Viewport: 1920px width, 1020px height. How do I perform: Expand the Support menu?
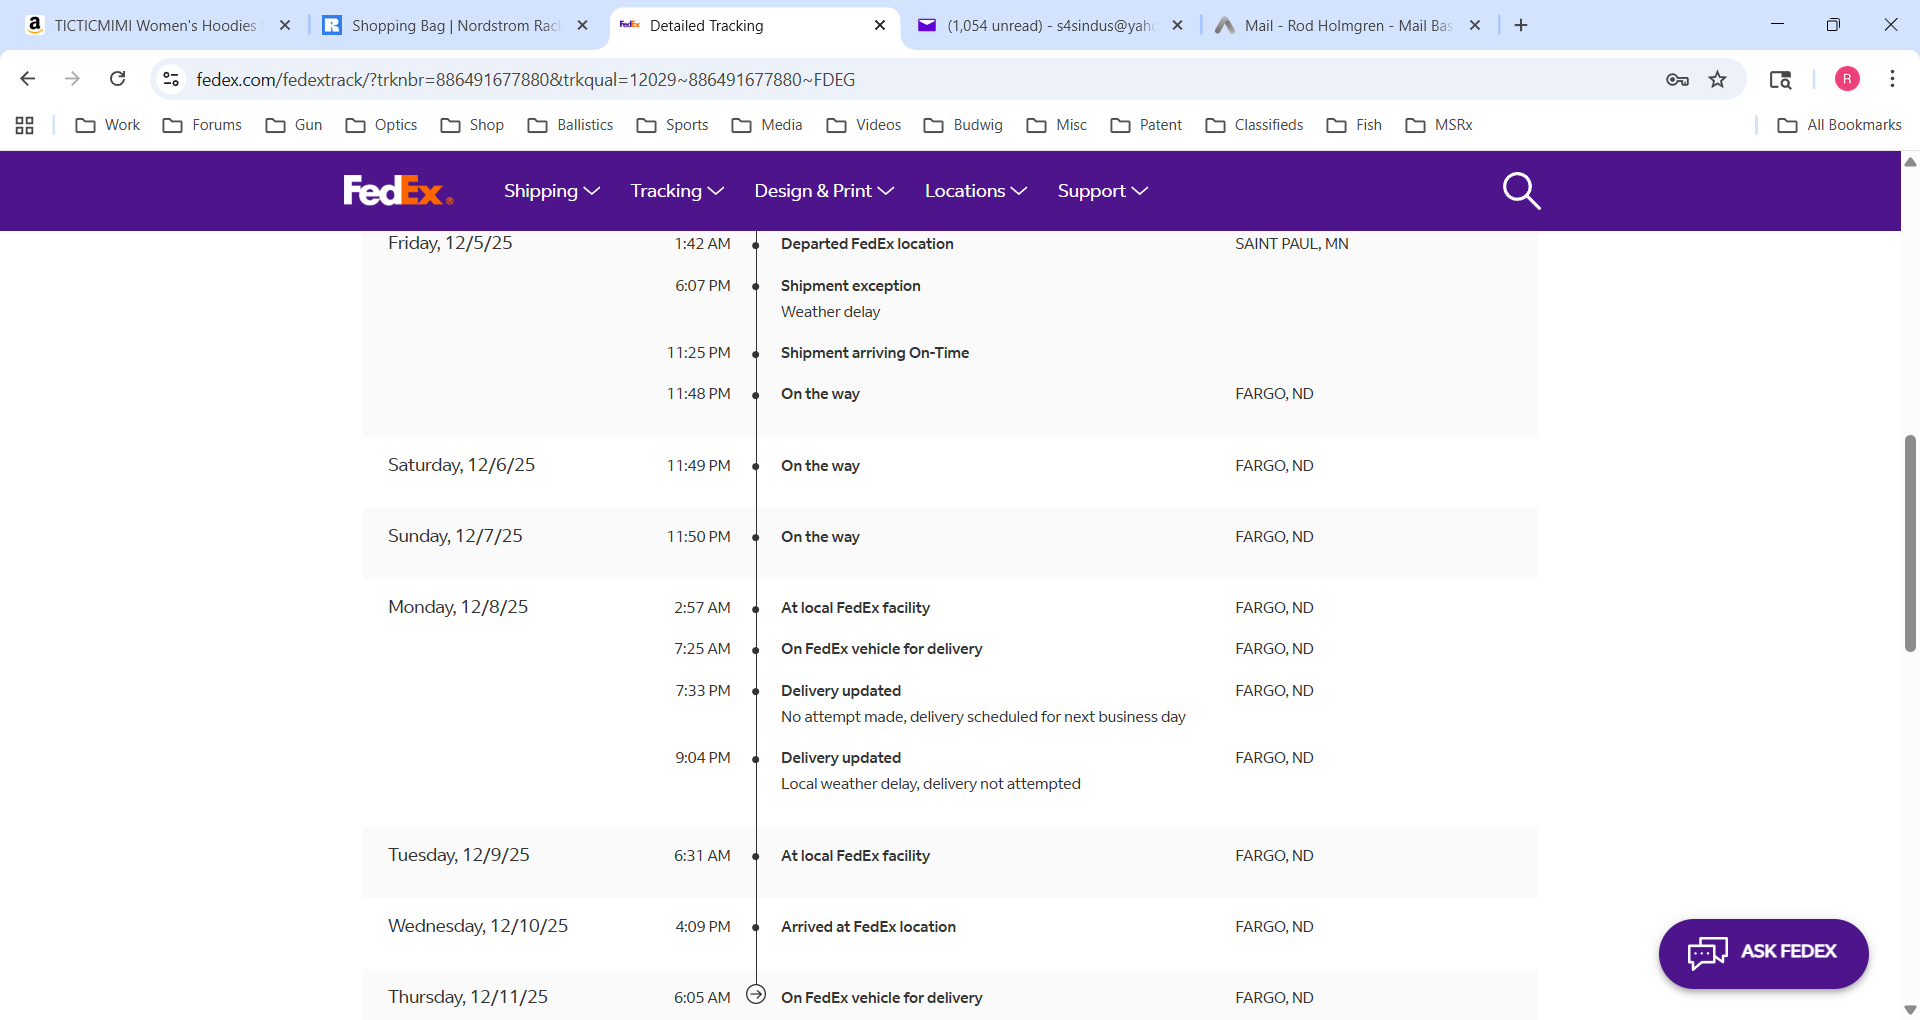coord(1103,191)
